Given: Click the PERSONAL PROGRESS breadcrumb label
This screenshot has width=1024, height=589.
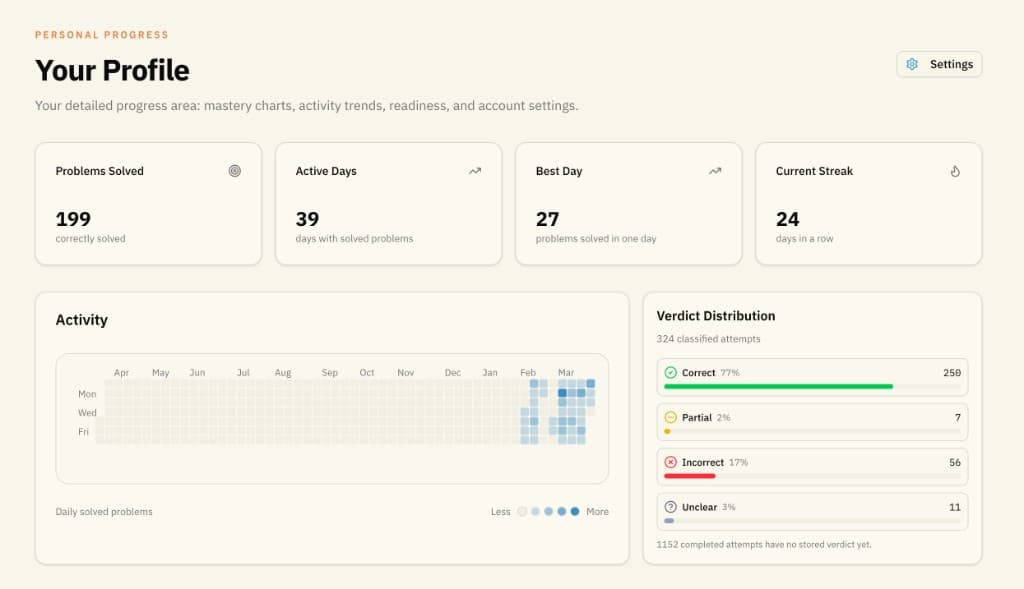Looking at the screenshot, I should [101, 34].
